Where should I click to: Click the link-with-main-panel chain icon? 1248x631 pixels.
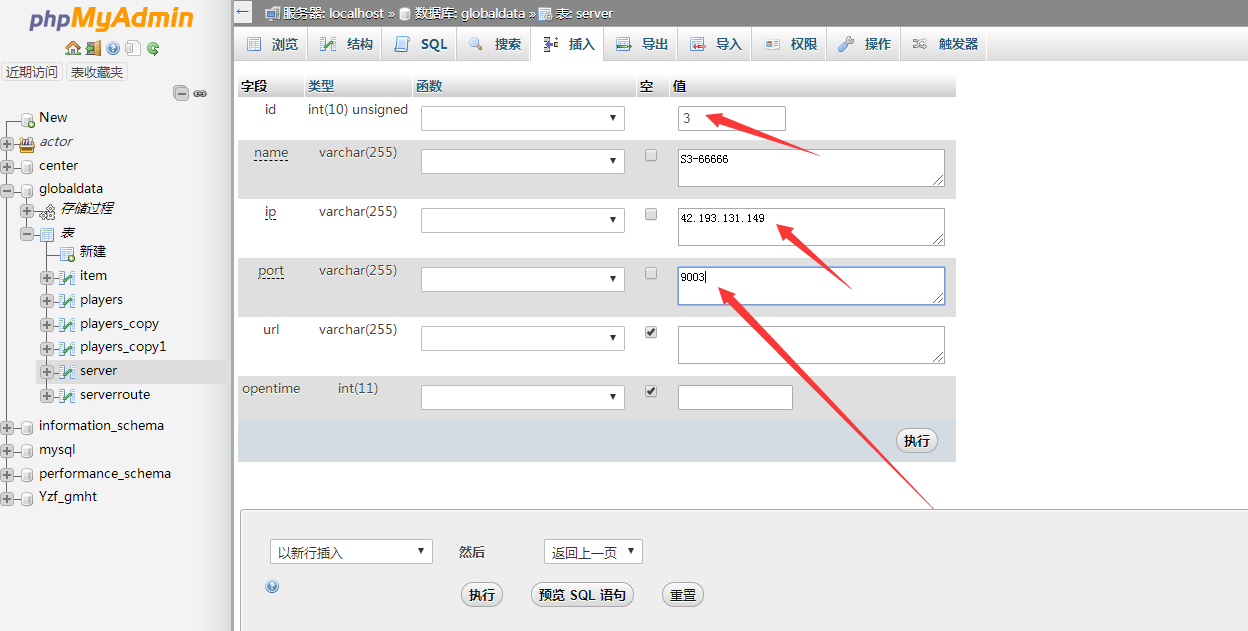[x=200, y=93]
